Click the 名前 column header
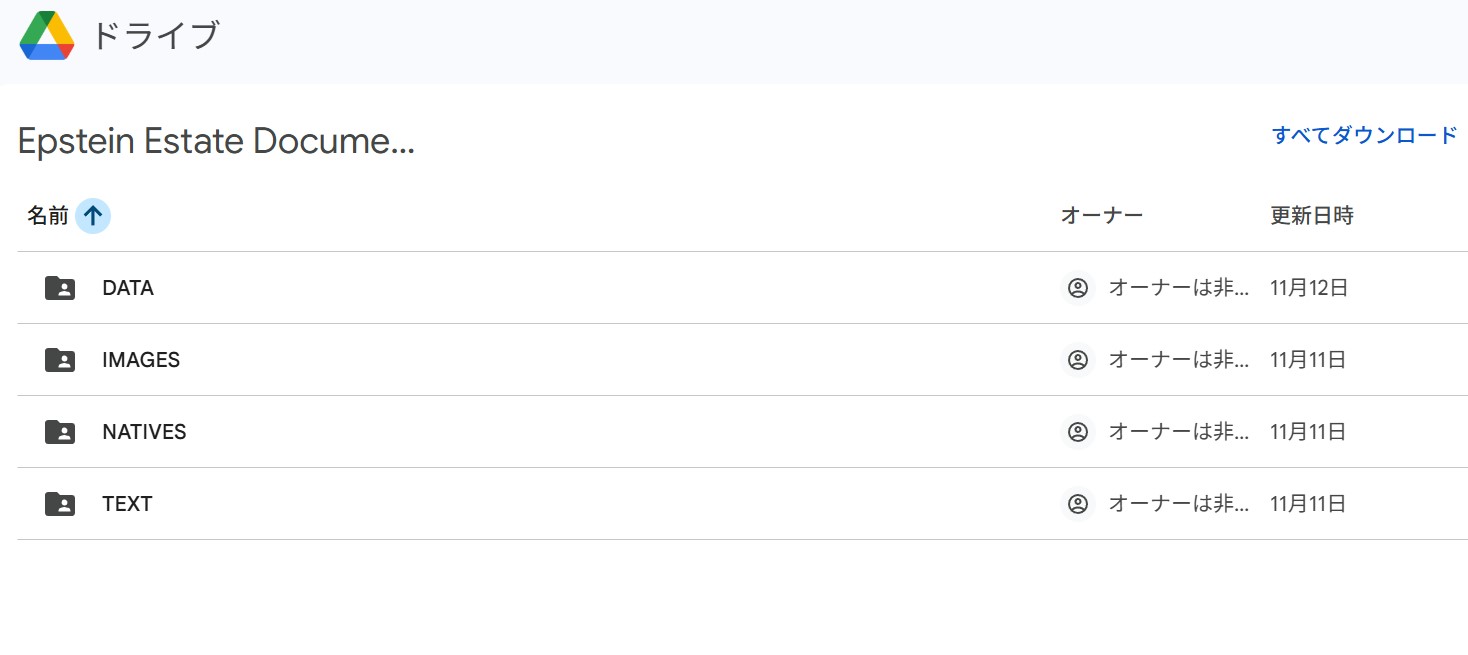1468x655 pixels. tap(47, 215)
